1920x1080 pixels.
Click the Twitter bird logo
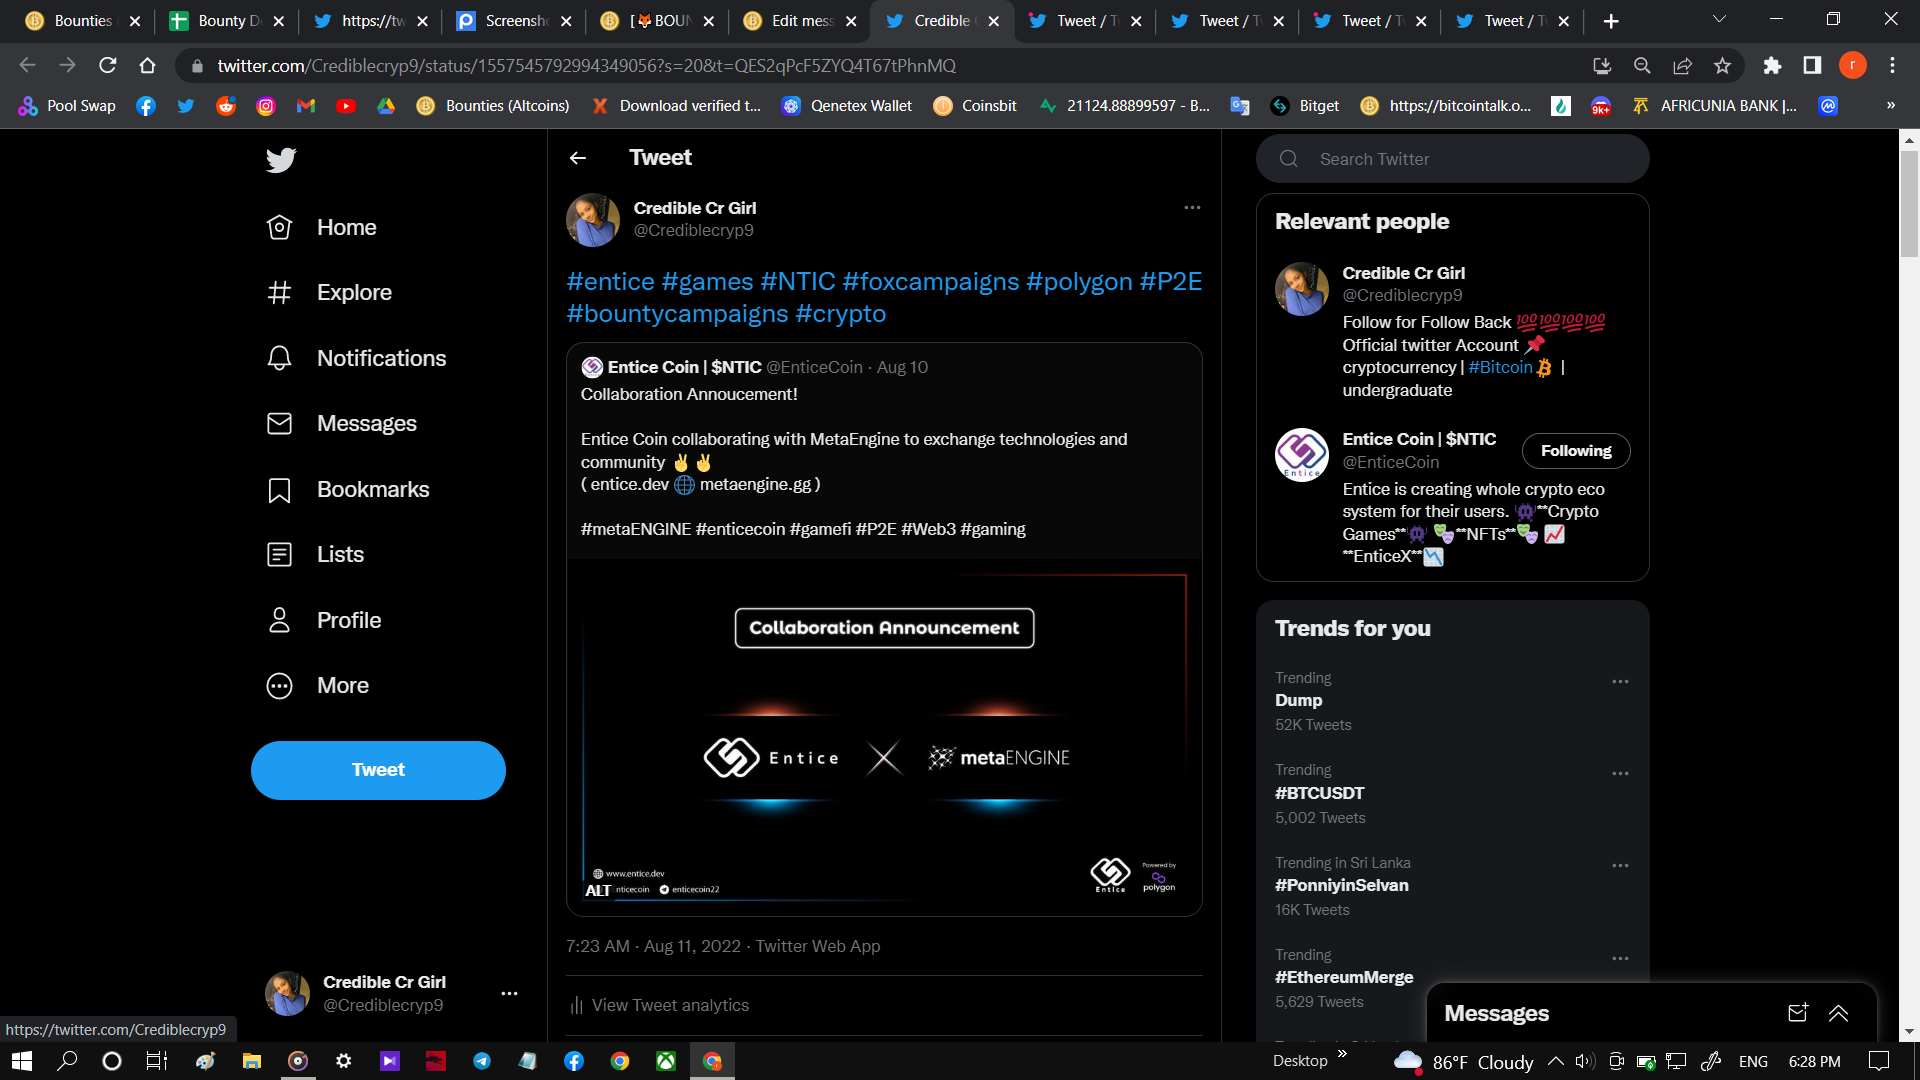point(281,160)
